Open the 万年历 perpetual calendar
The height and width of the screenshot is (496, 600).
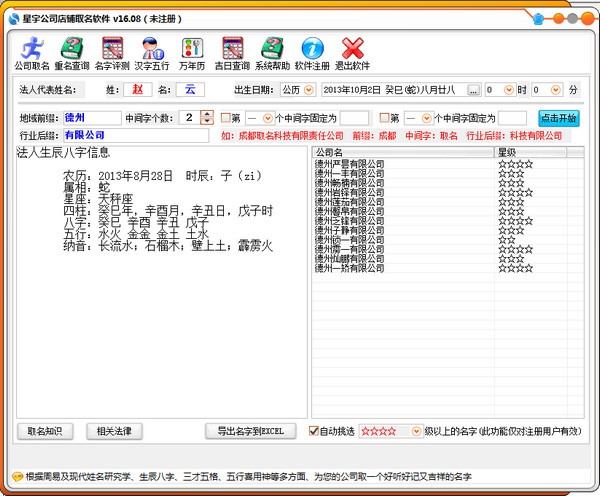tap(191, 54)
